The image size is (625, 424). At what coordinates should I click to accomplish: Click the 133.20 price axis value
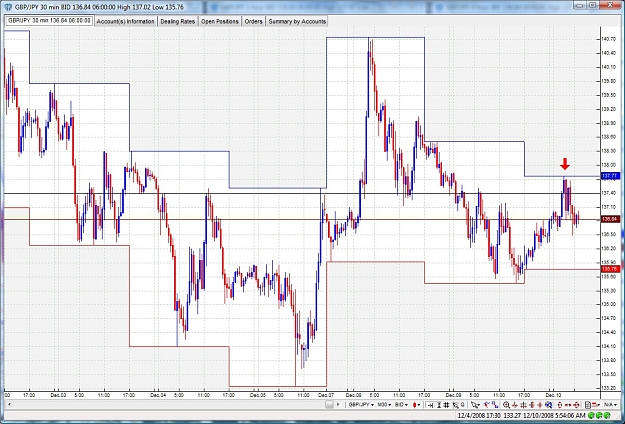[x=608, y=388]
